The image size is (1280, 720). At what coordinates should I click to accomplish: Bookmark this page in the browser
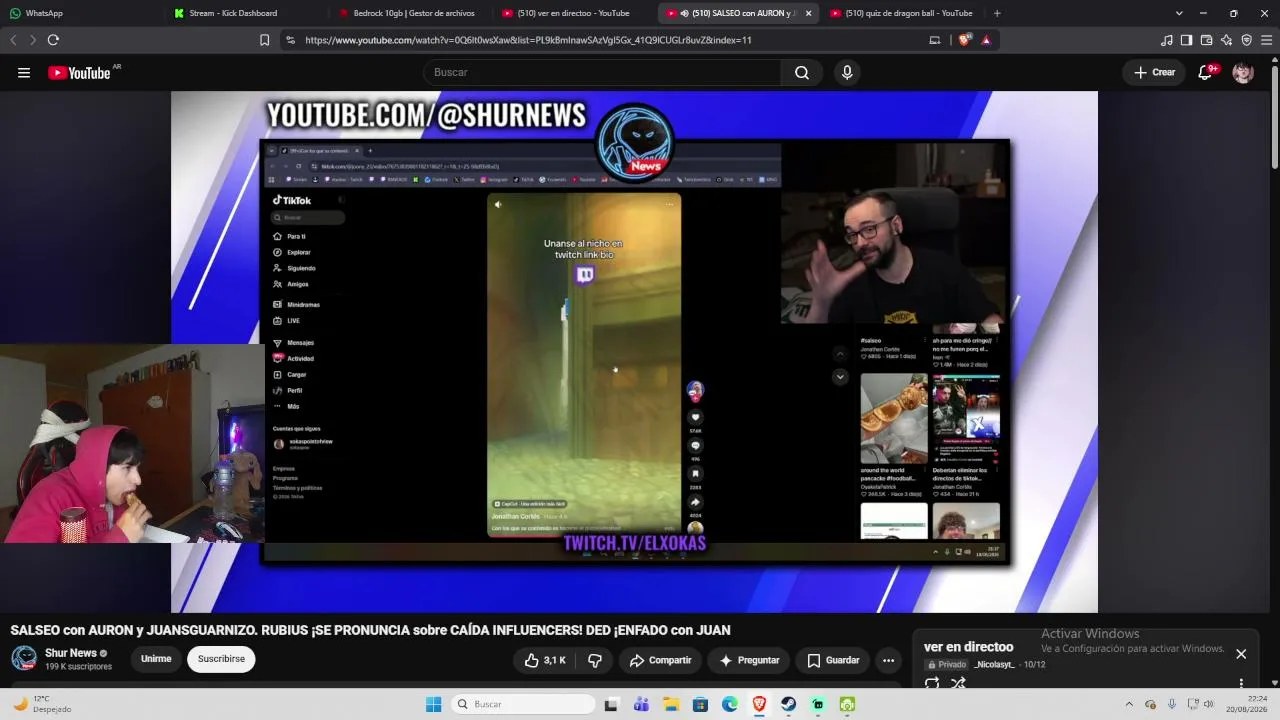pyautogui.click(x=264, y=40)
